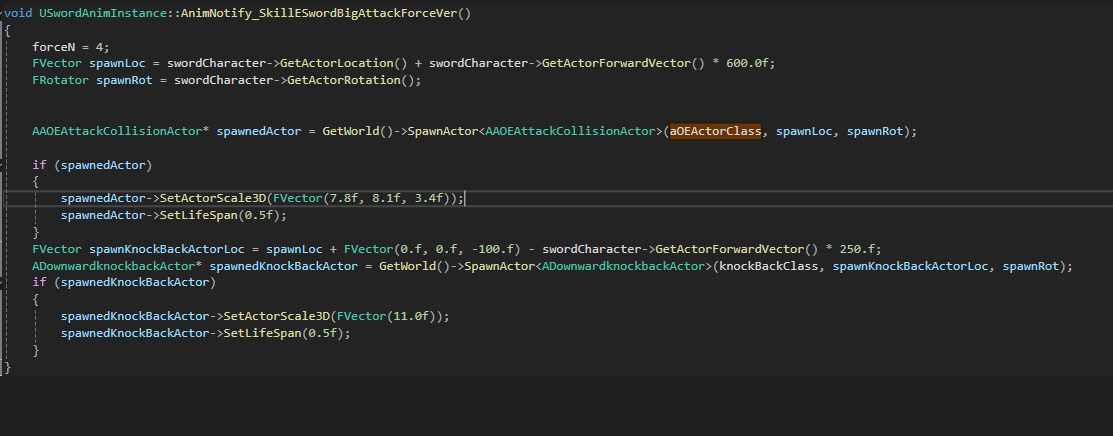Click spawnedActor in its declaration line
1113x436 pixels.
point(258,131)
